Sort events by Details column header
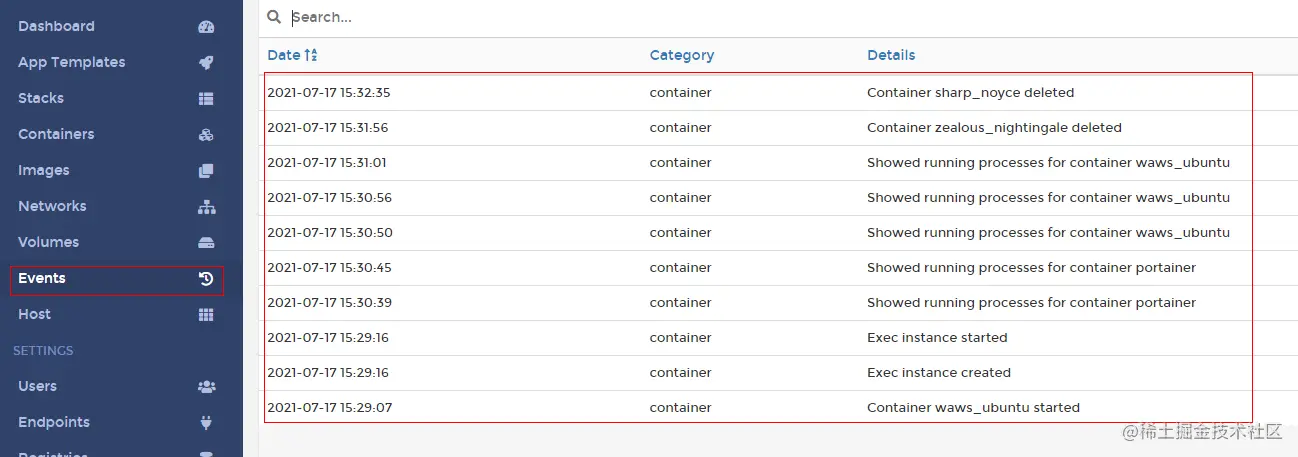The height and width of the screenshot is (457, 1298). point(891,56)
